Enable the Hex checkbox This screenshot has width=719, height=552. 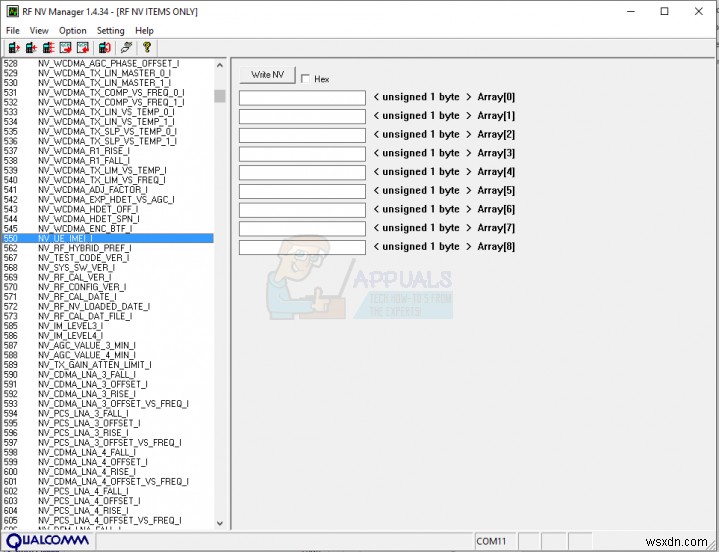305,79
